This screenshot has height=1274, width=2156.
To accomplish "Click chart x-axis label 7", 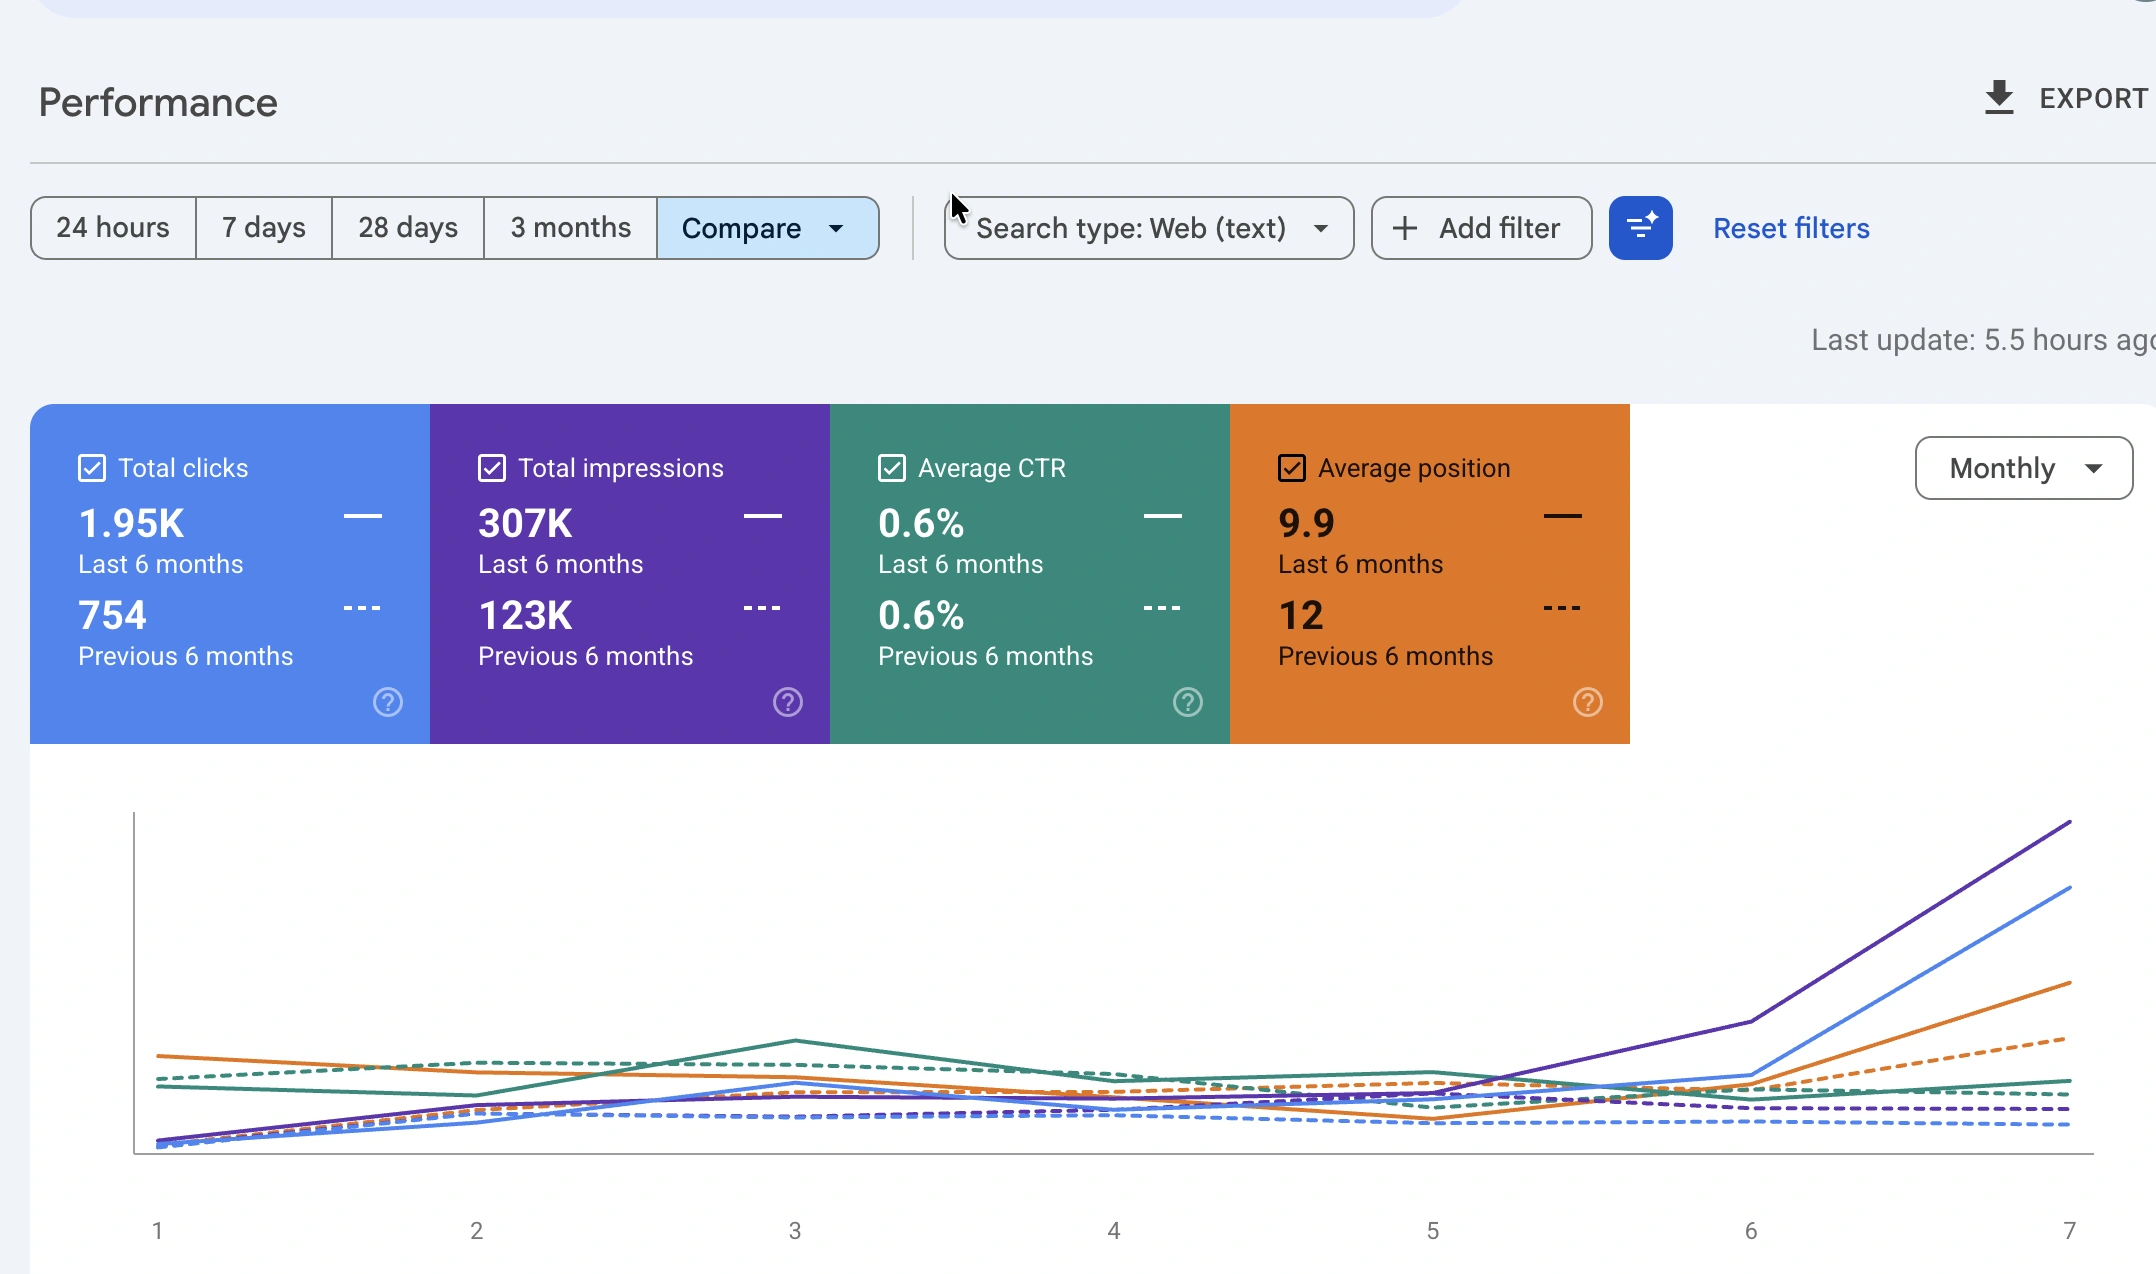I will click(x=2069, y=1231).
